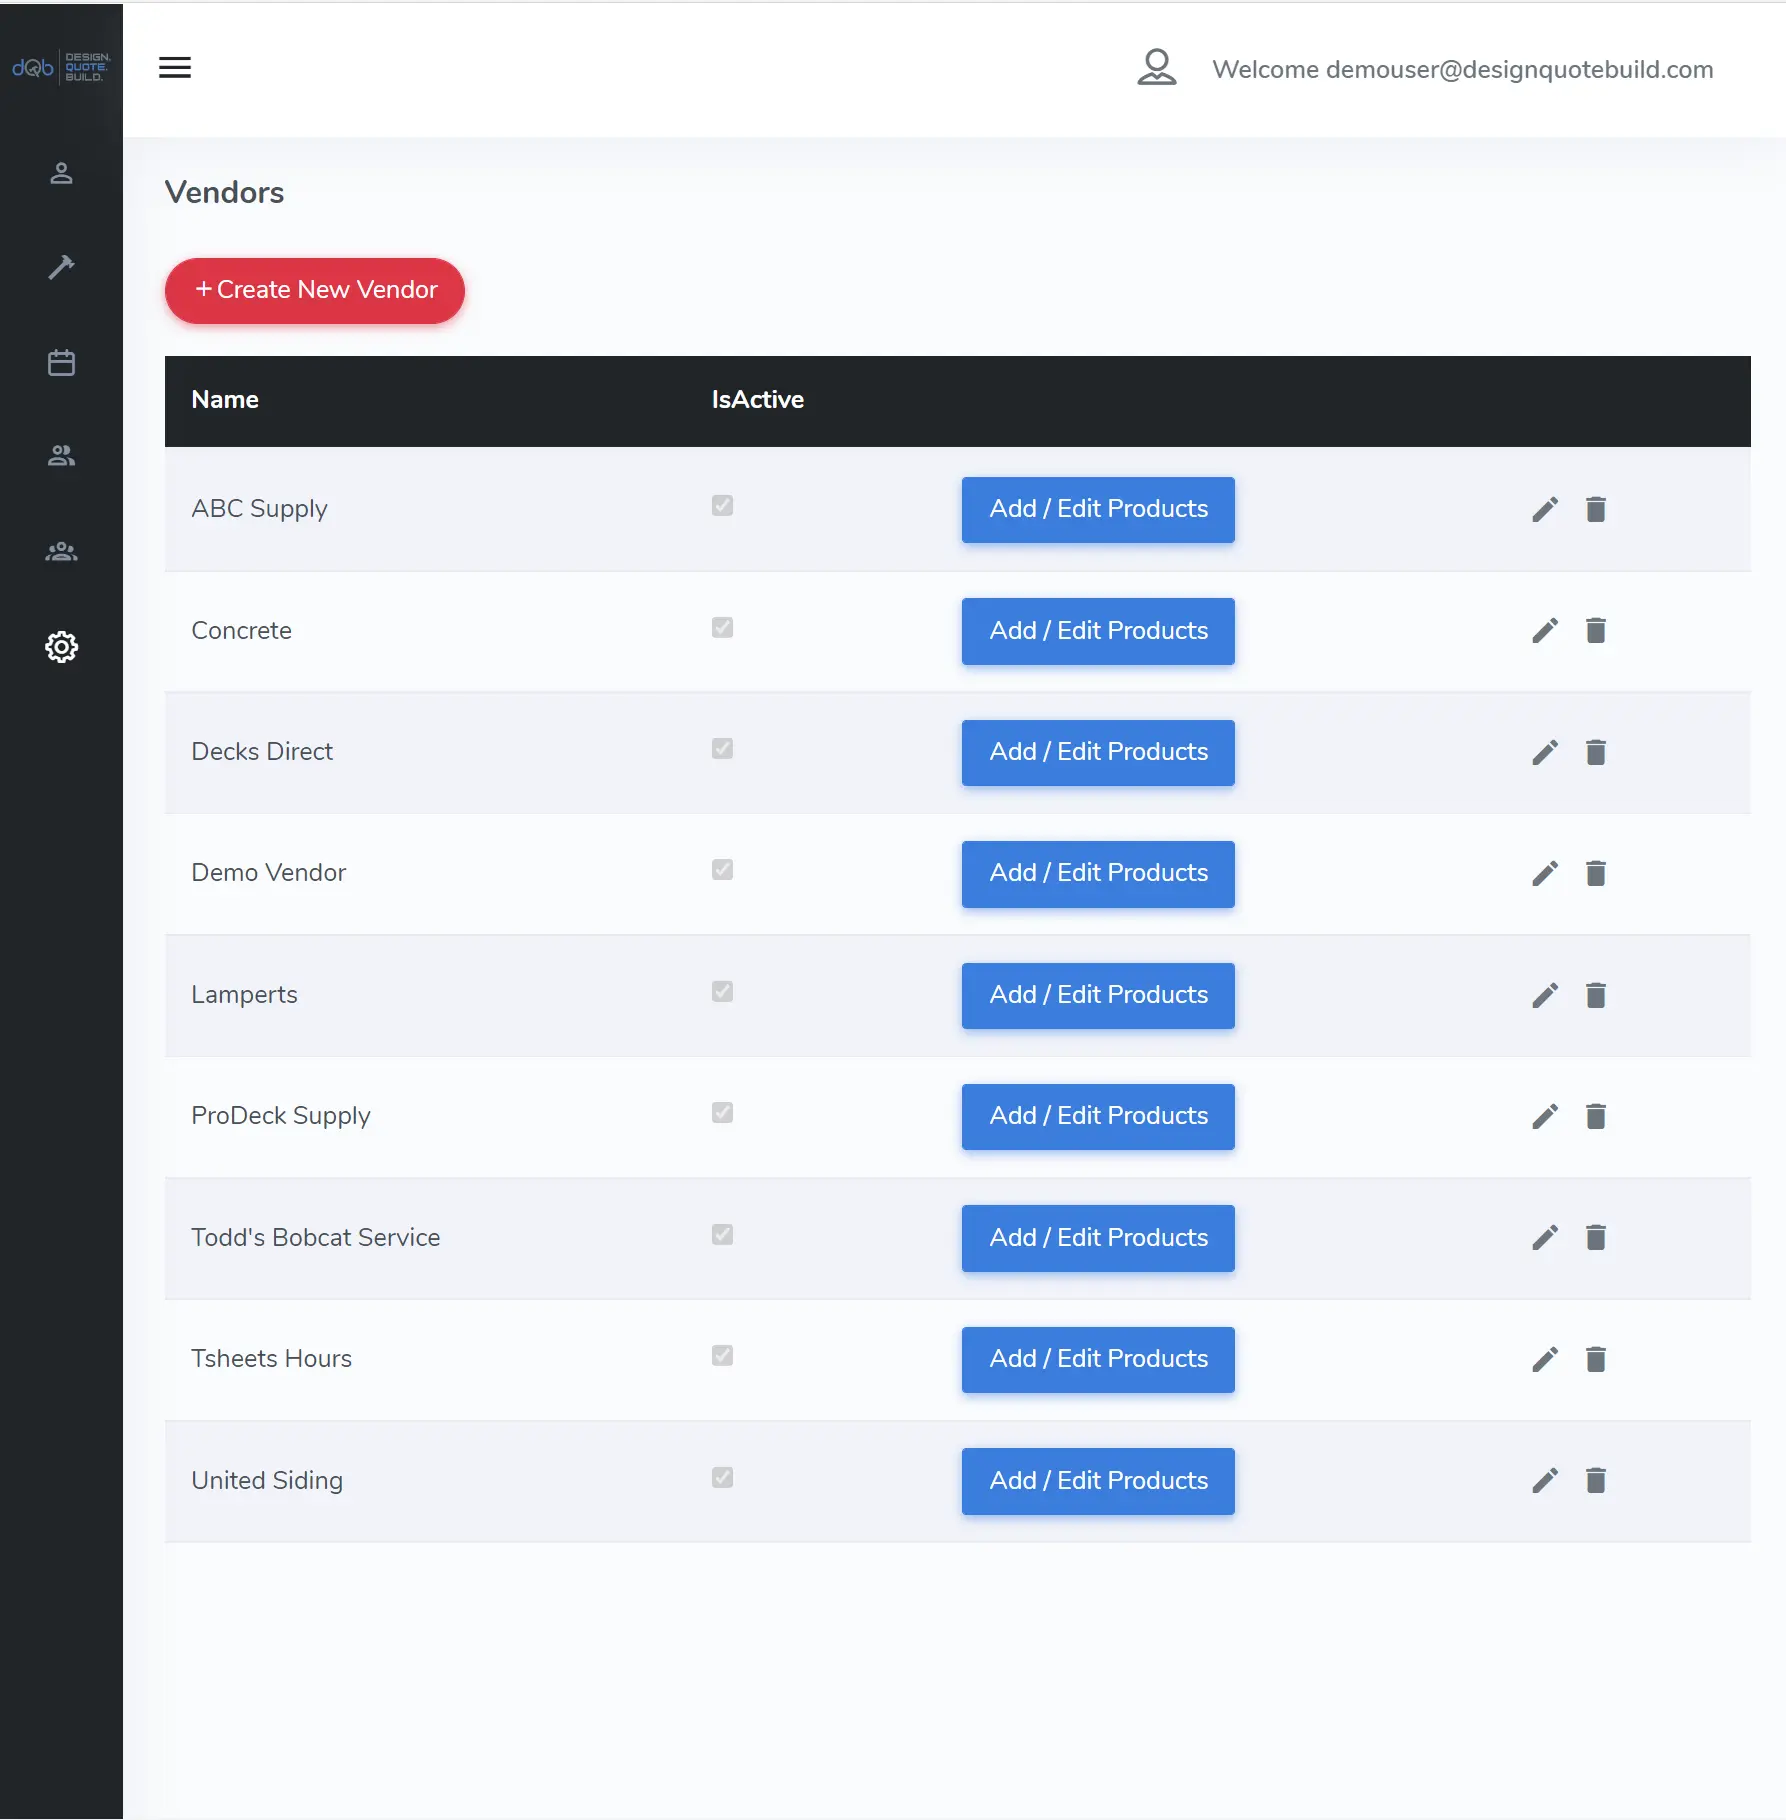Select the Demo Vendor name cell
Viewport: 1786px width, 1820px height.
point(268,872)
